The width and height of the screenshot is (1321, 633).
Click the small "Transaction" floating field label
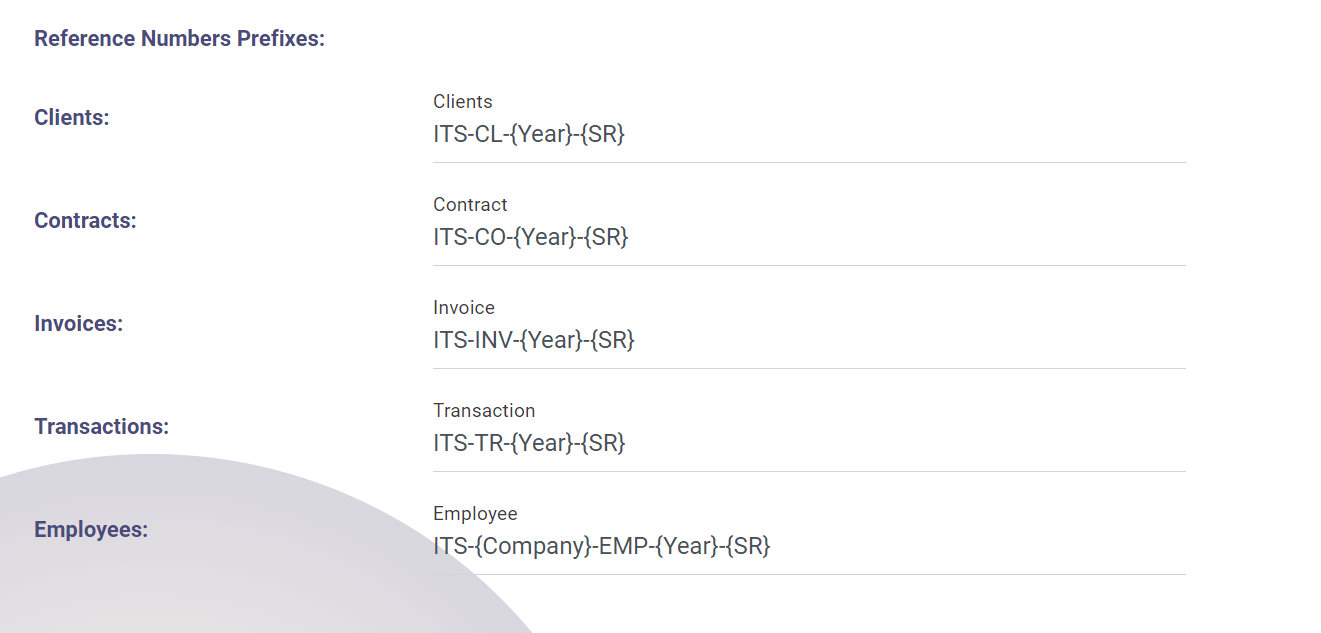pyautogui.click(x=484, y=410)
